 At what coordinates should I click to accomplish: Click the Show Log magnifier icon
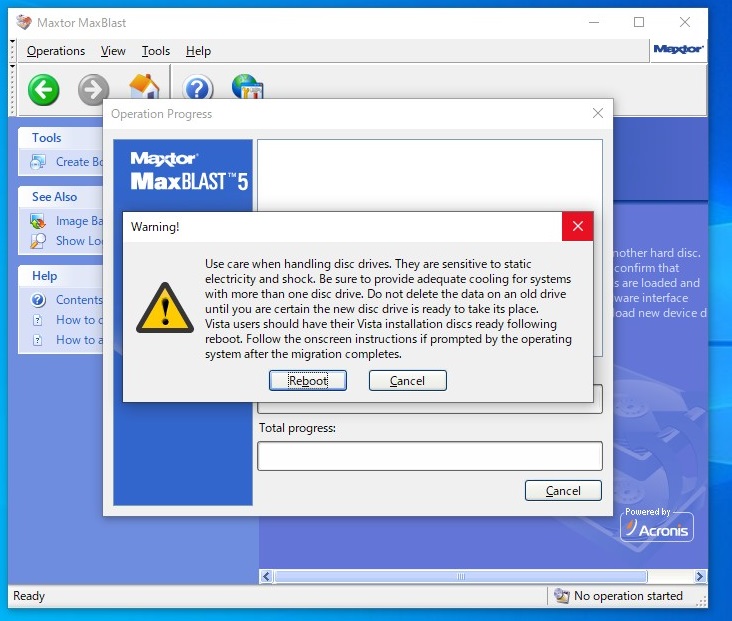(38, 241)
